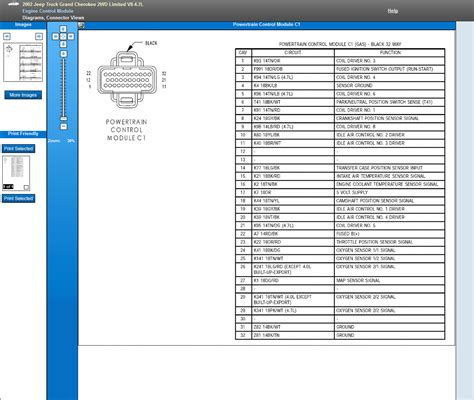Click the CIRCUIT column header
Screen dimensions: 474x400
pos(293,53)
